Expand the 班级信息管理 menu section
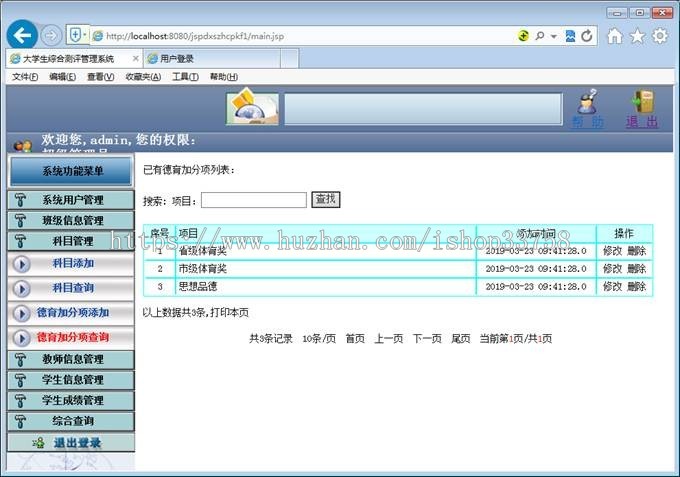 (71, 220)
